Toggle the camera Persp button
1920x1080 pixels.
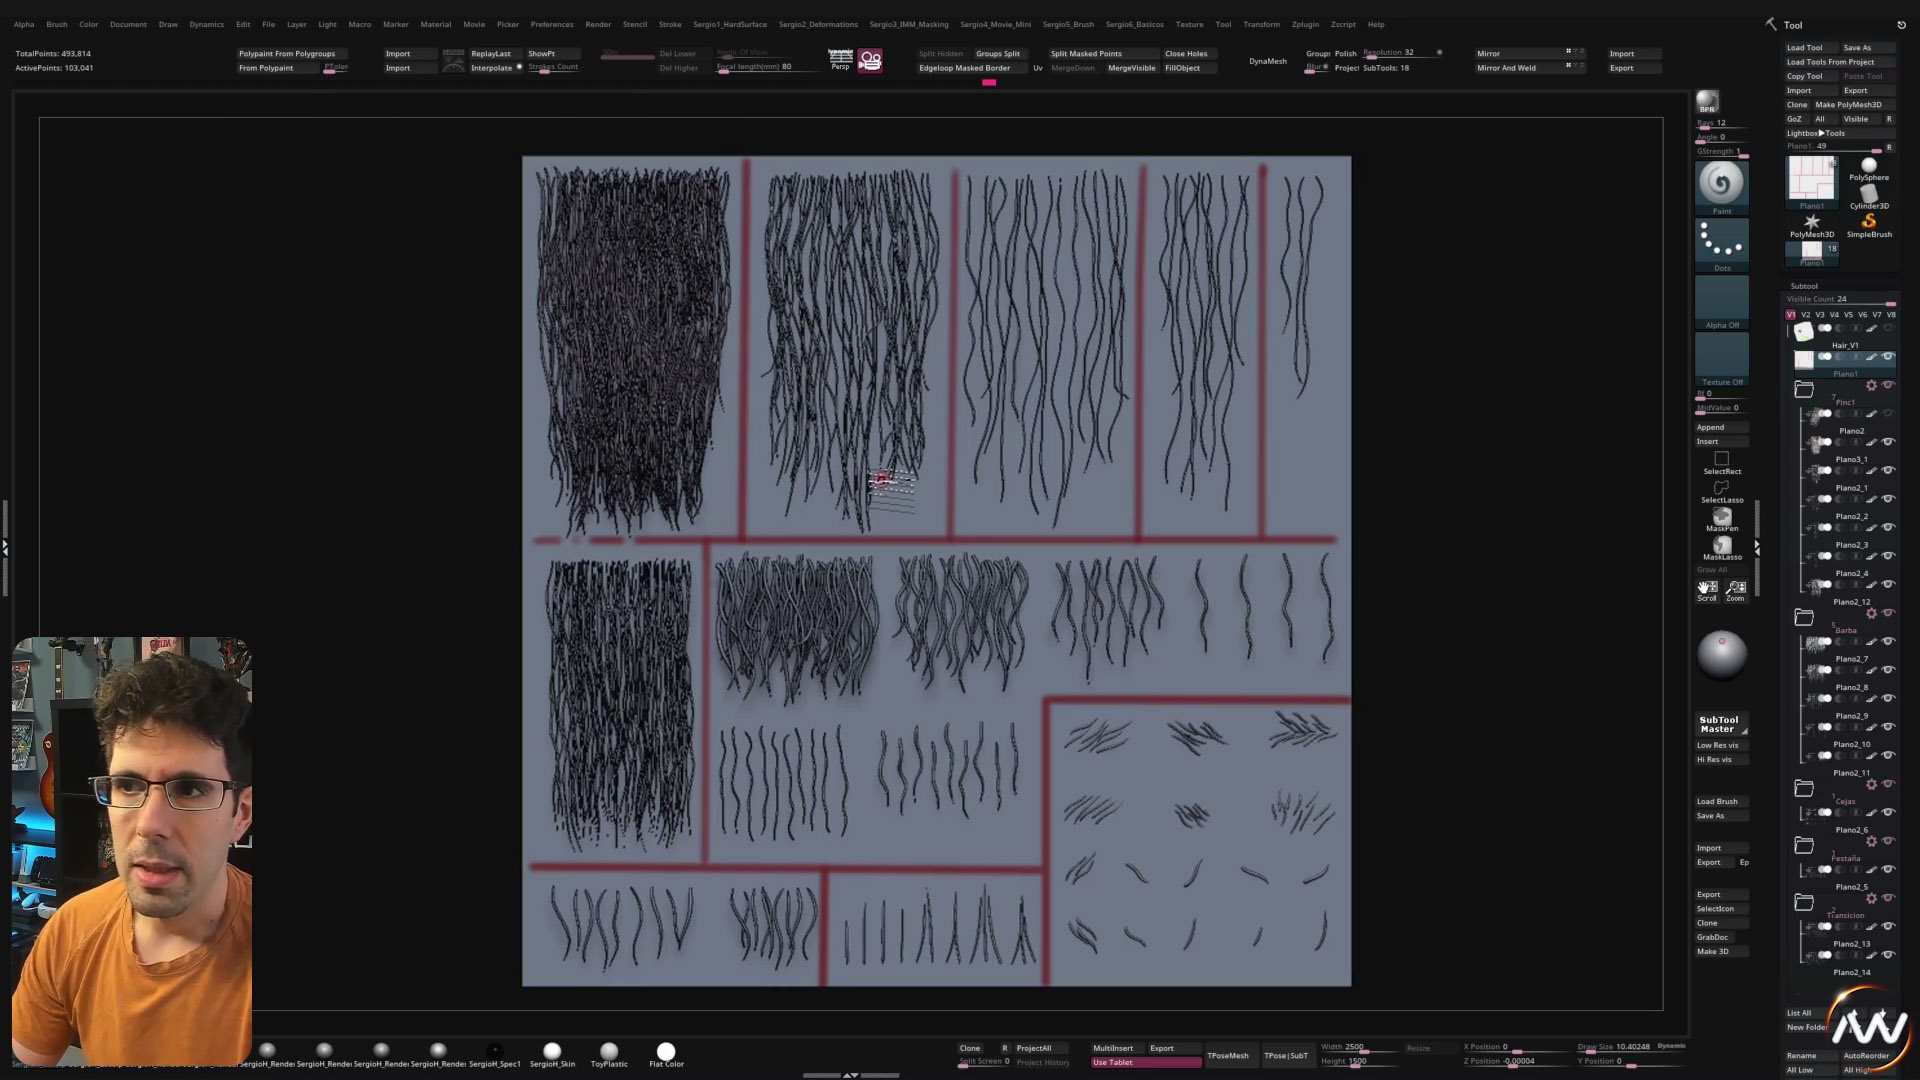[x=840, y=60]
